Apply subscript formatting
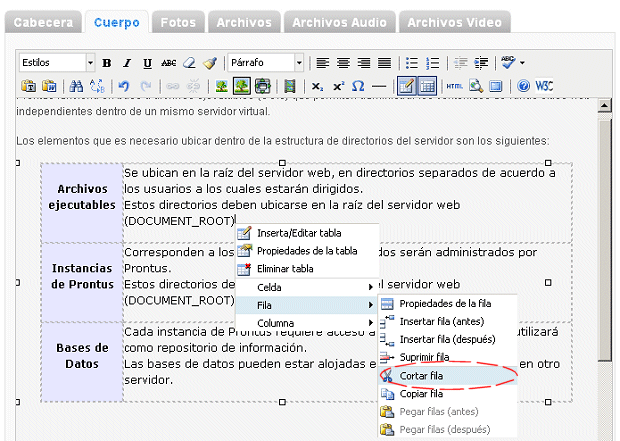The image size is (620, 441). coord(317,86)
